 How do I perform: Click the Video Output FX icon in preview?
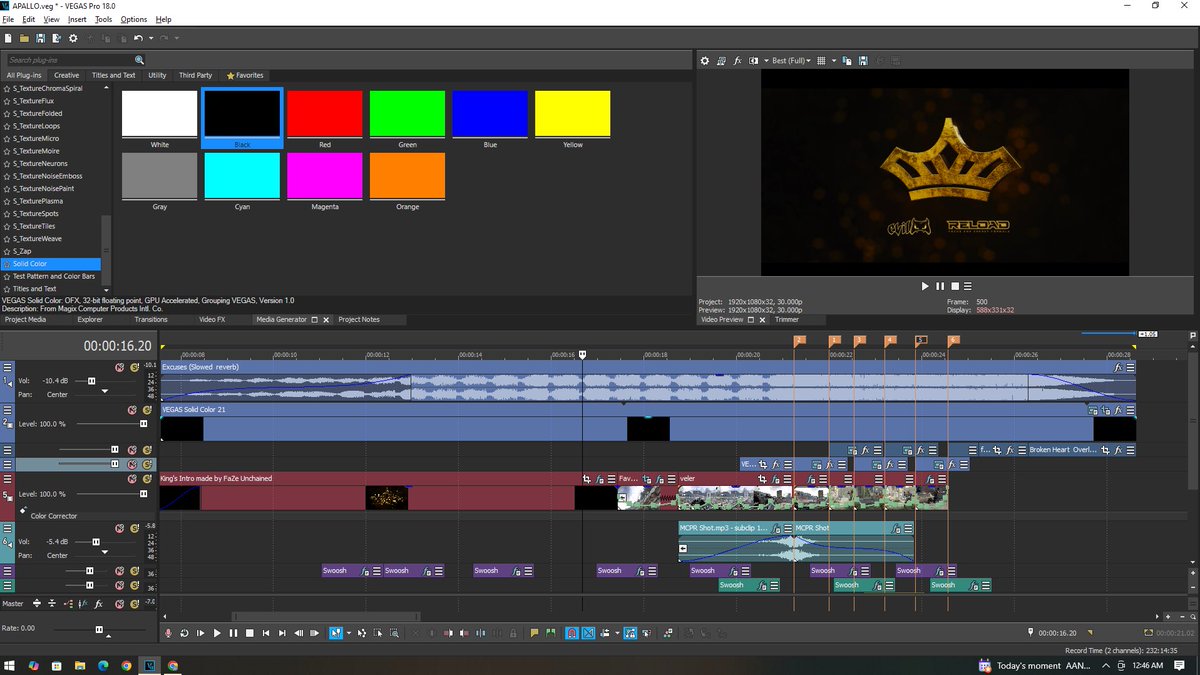737,61
